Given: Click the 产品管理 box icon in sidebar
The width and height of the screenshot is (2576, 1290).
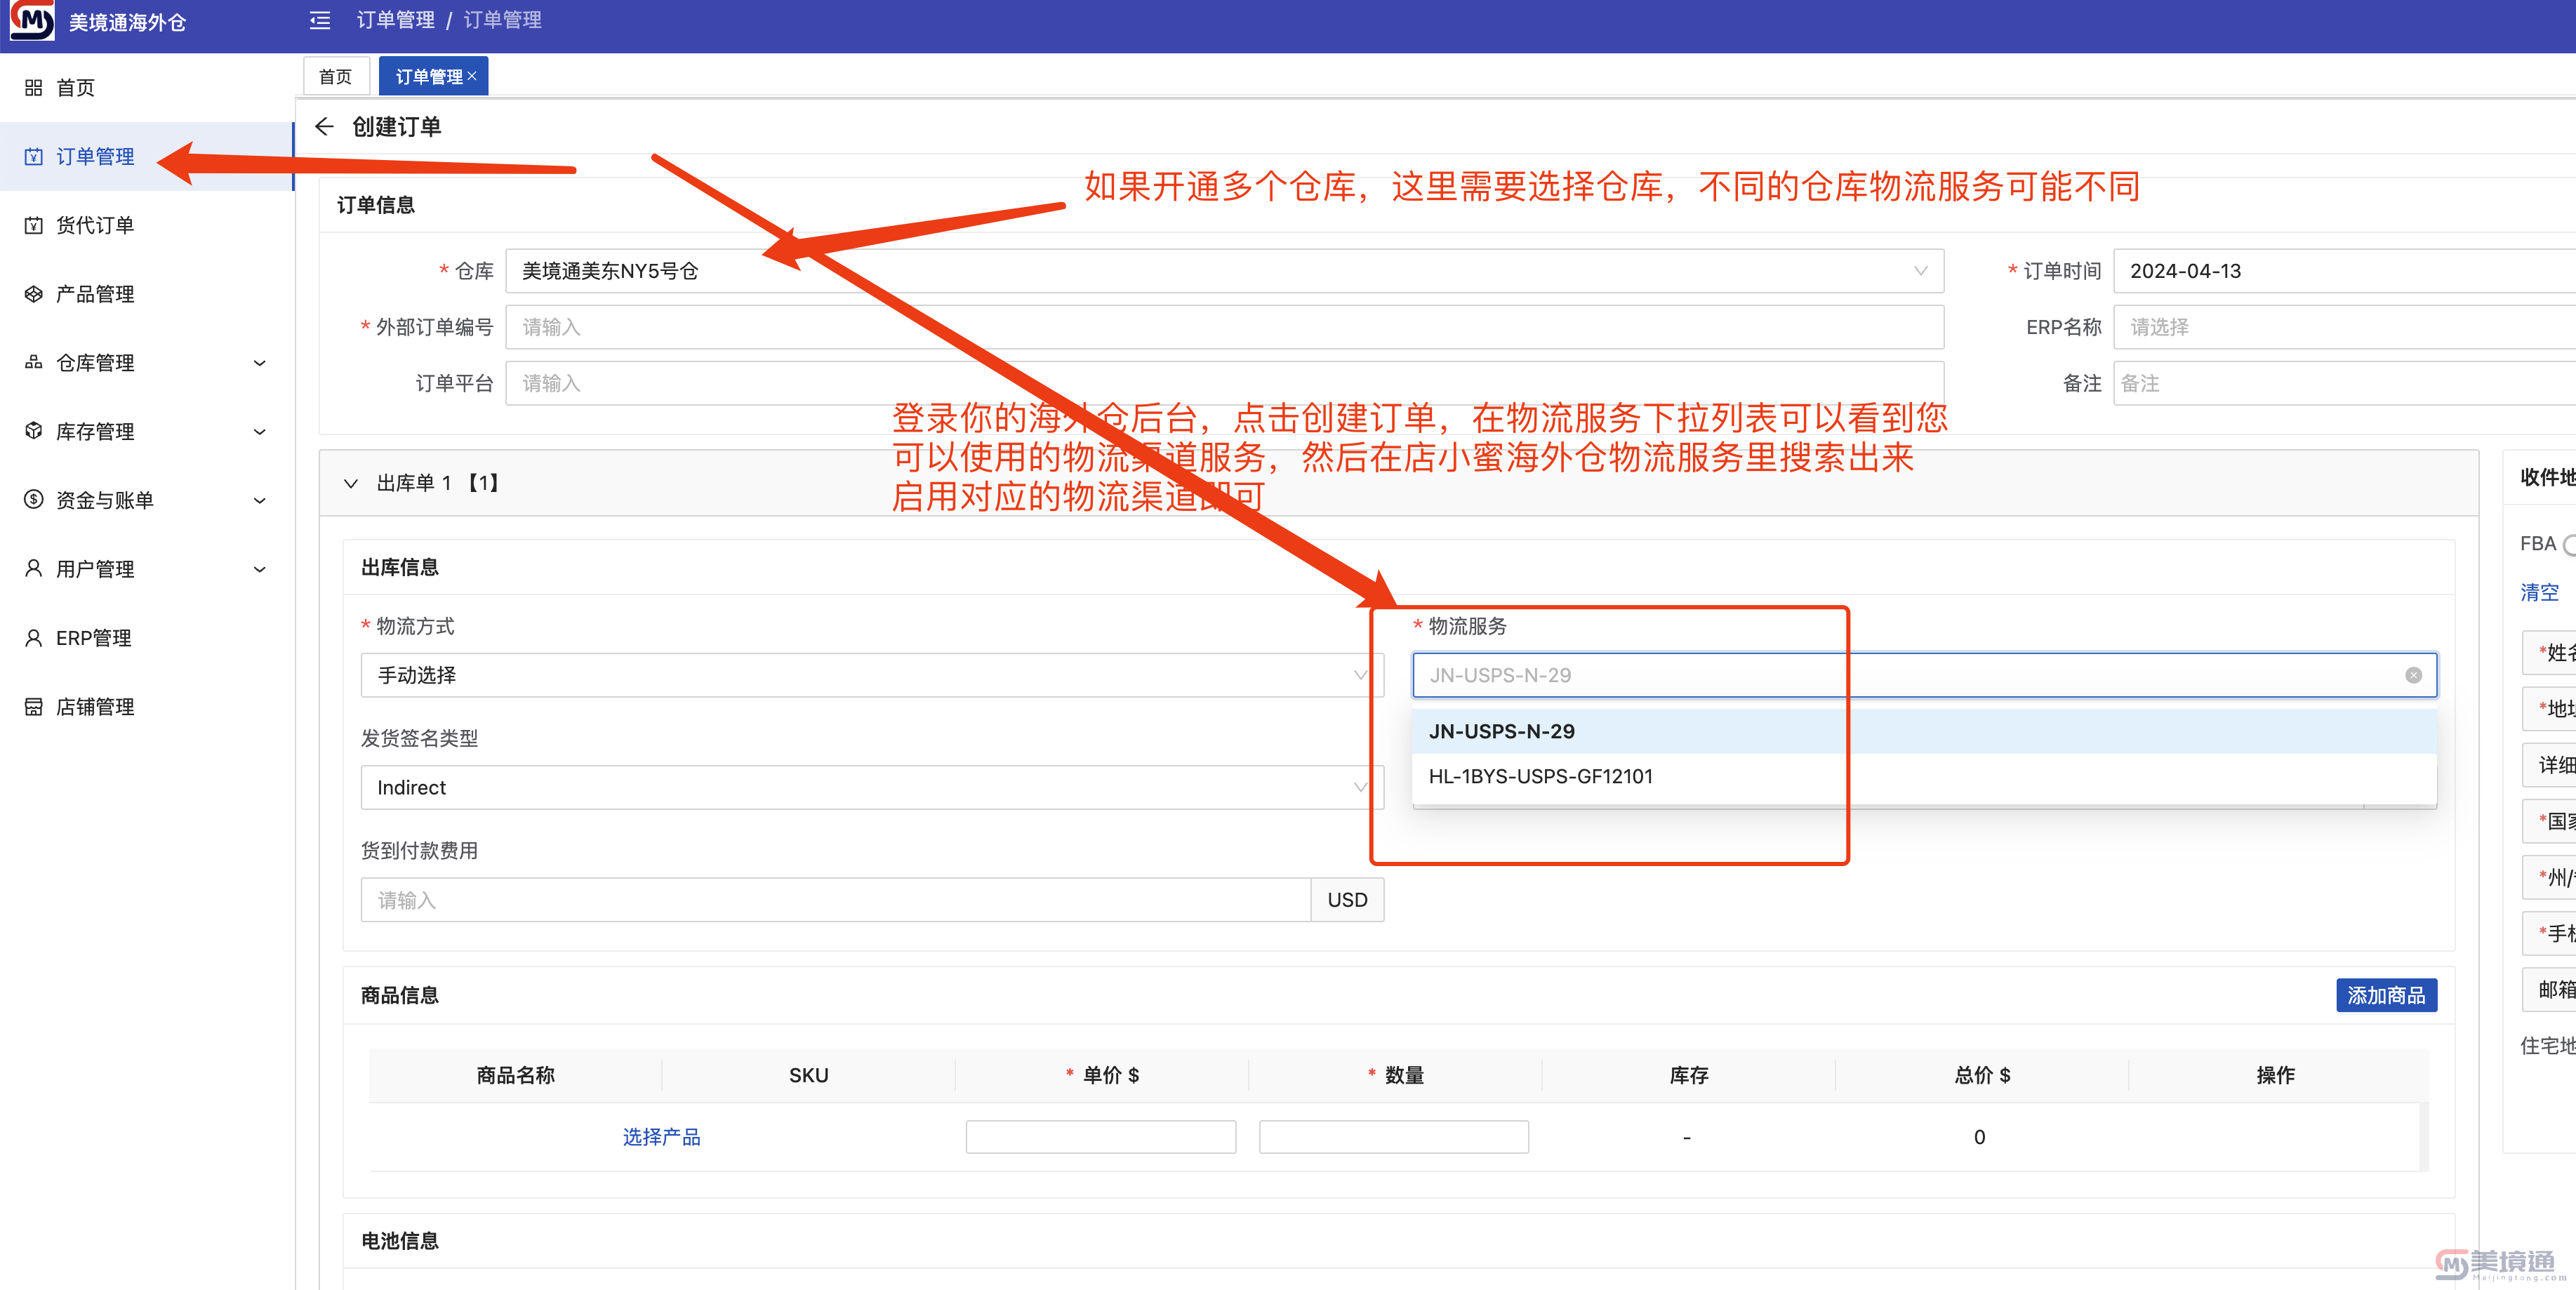Looking at the screenshot, I should [x=33, y=294].
